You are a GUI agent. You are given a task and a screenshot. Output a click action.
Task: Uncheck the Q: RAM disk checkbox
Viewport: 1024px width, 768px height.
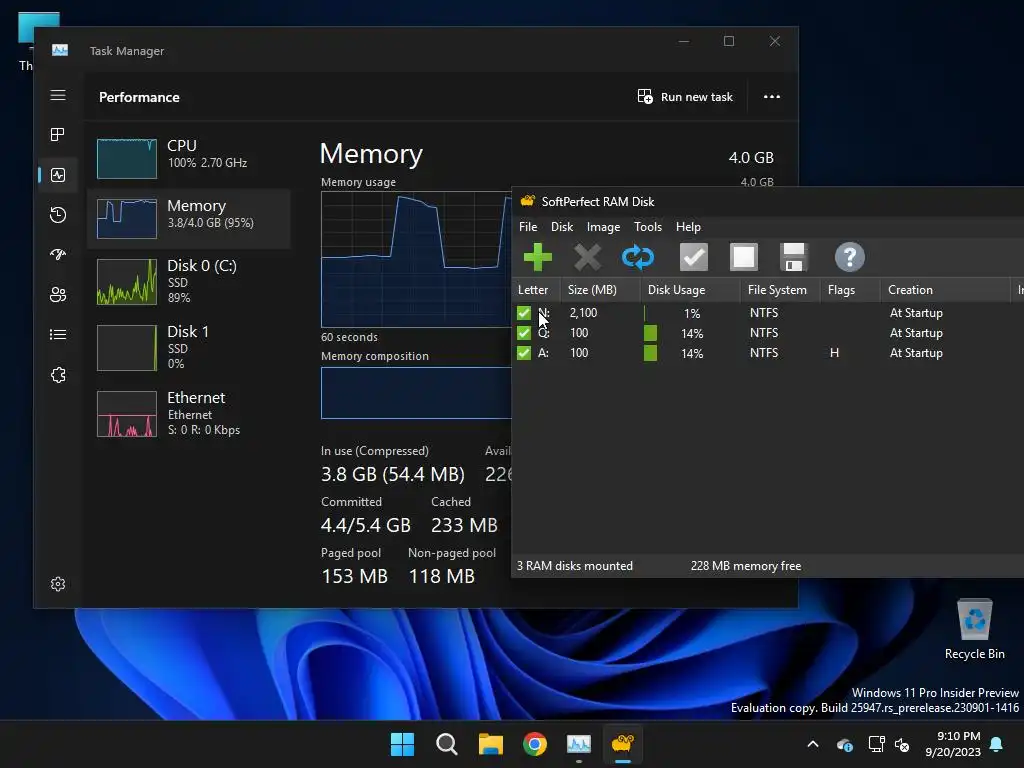click(524, 333)
